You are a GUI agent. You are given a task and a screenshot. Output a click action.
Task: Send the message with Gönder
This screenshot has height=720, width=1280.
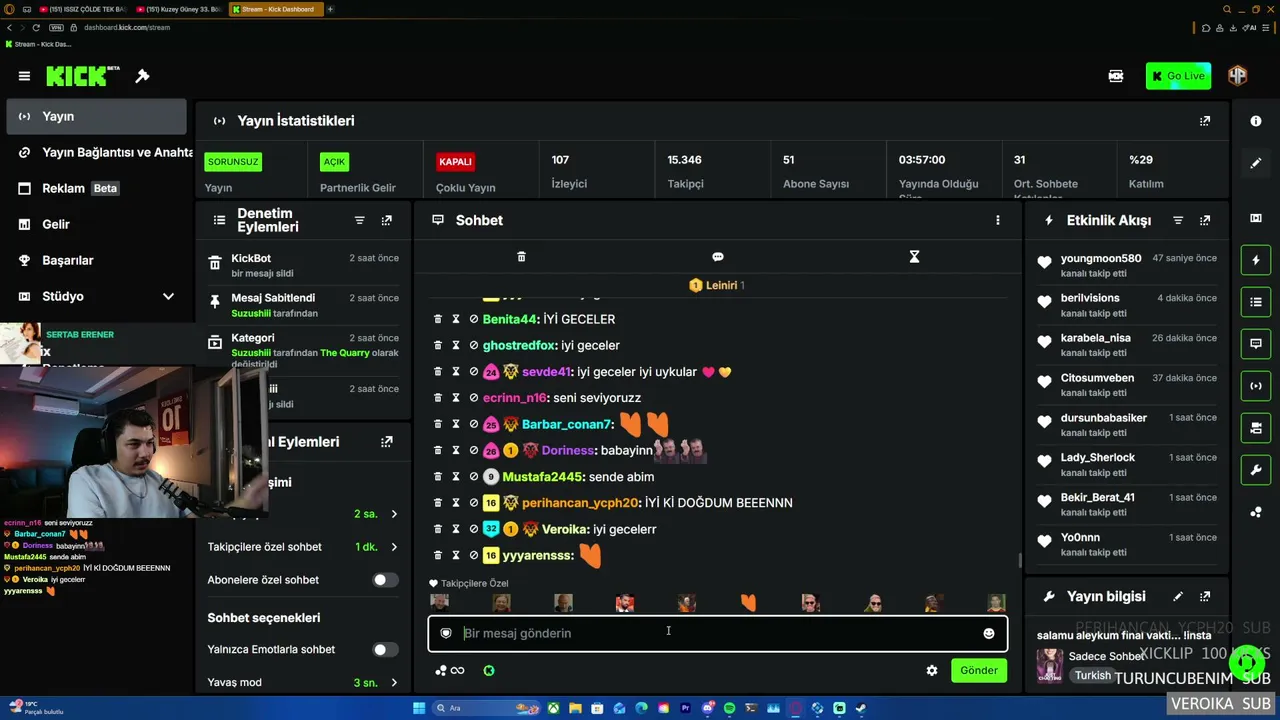tap(978, 670)
